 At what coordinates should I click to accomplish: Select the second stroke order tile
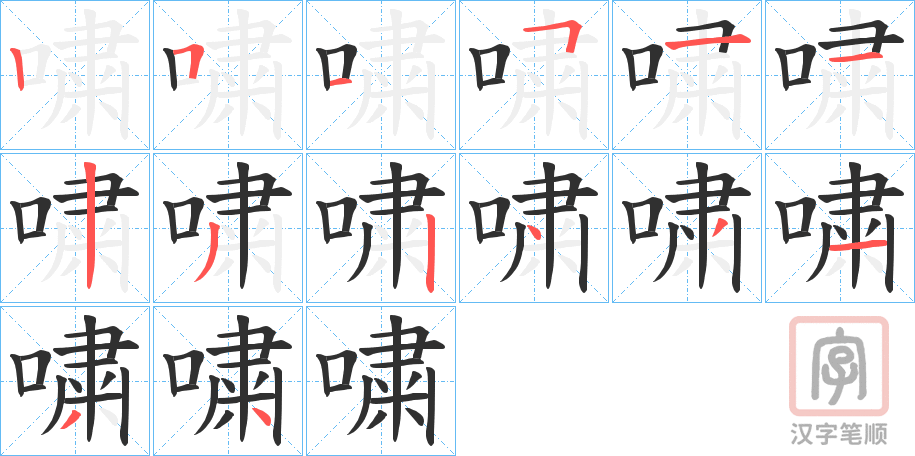tap(228, 75)
